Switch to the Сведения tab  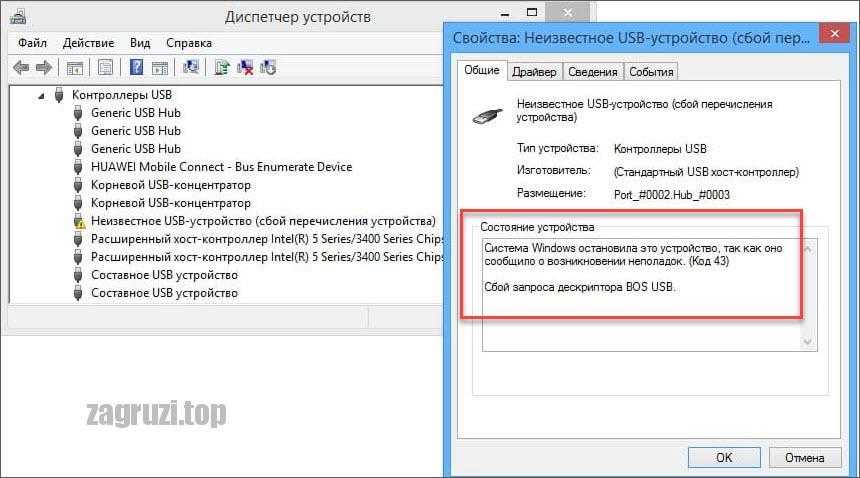point(593,72)
